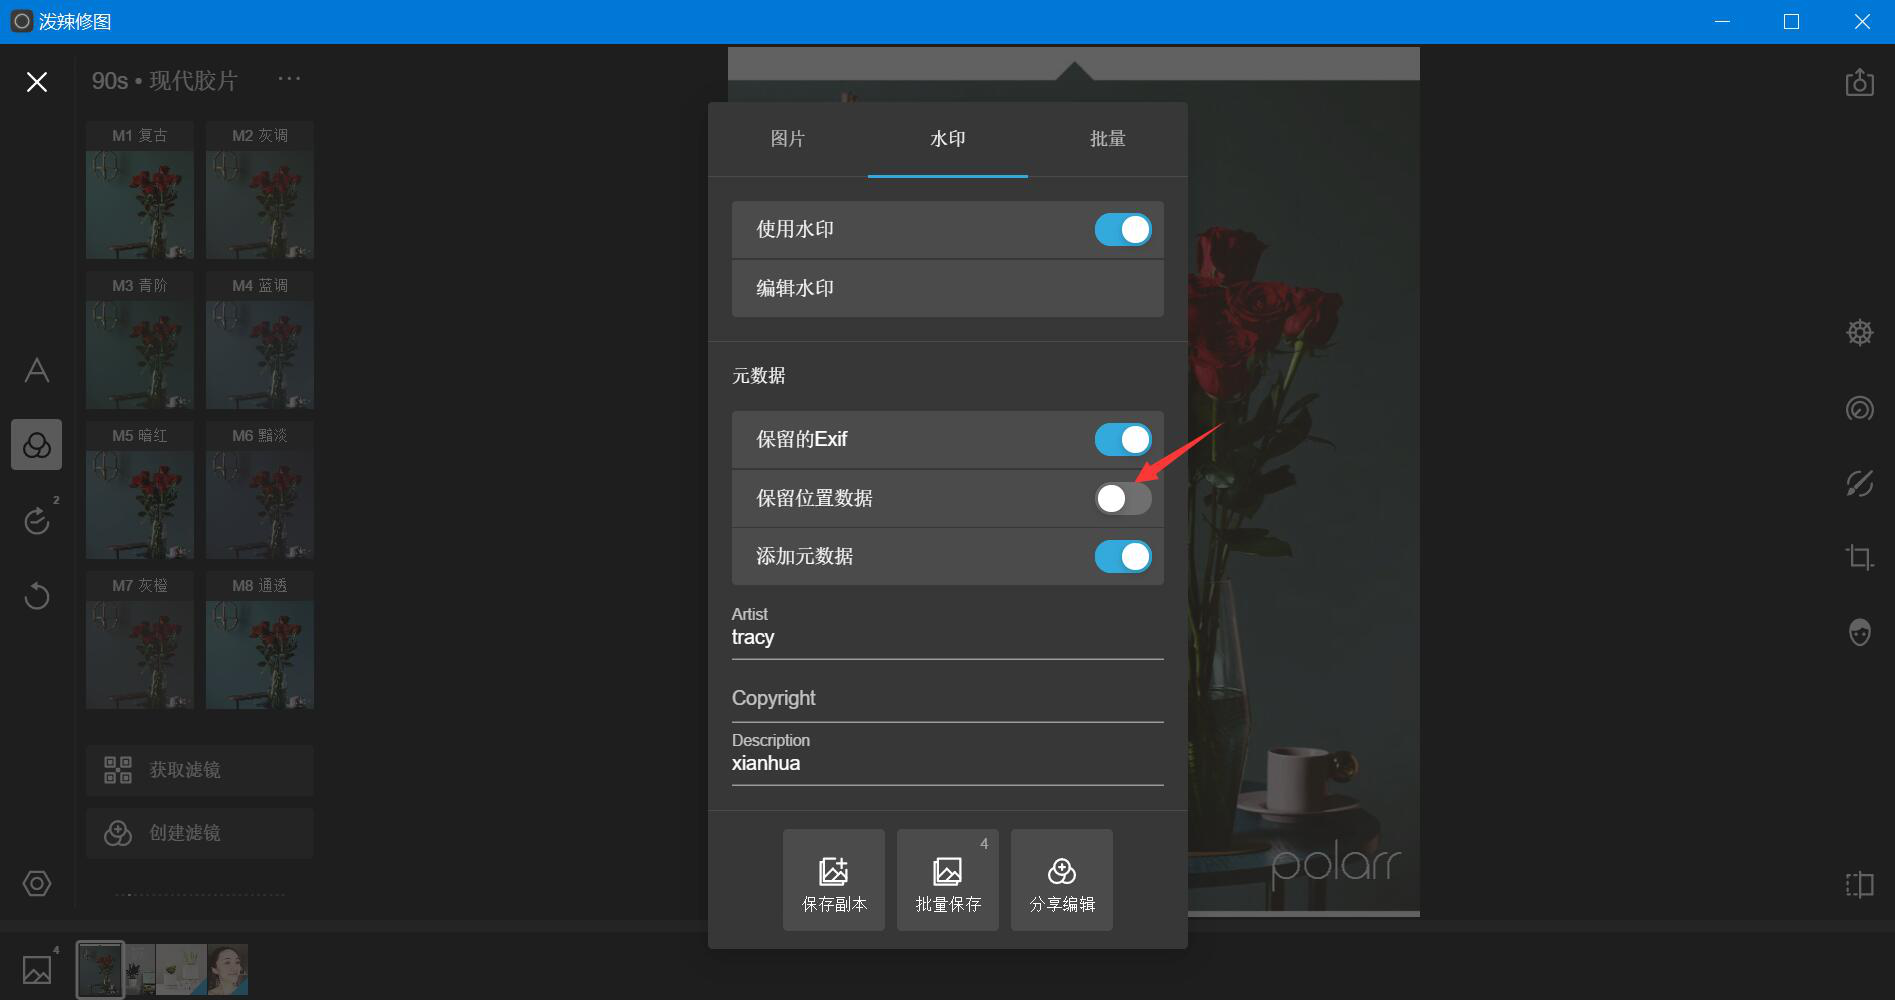Switch to the 批量 tab
The width and height of the screenshot is (1895, 1000).
point(1106,140)
